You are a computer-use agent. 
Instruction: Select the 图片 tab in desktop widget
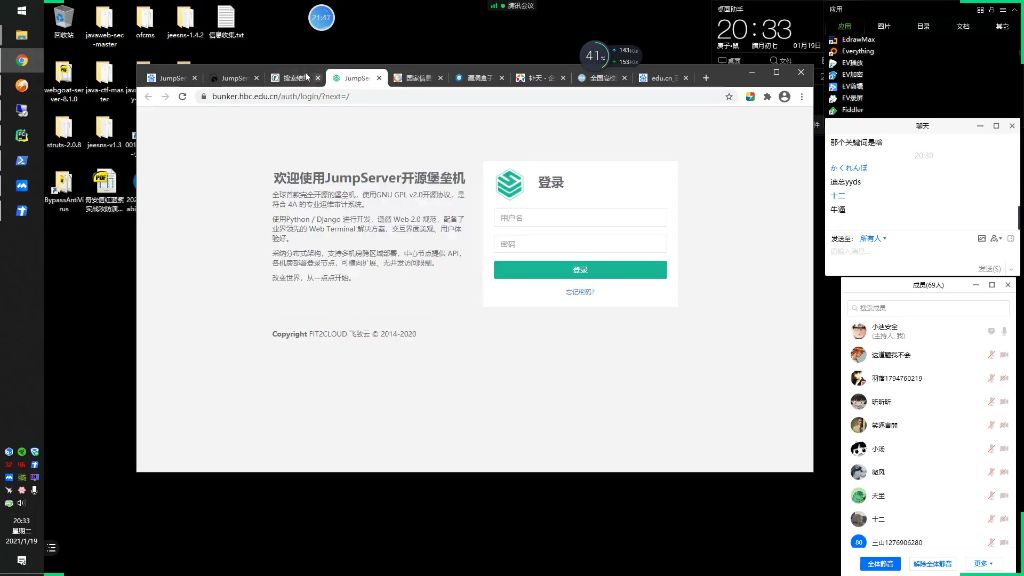[884, 26]
